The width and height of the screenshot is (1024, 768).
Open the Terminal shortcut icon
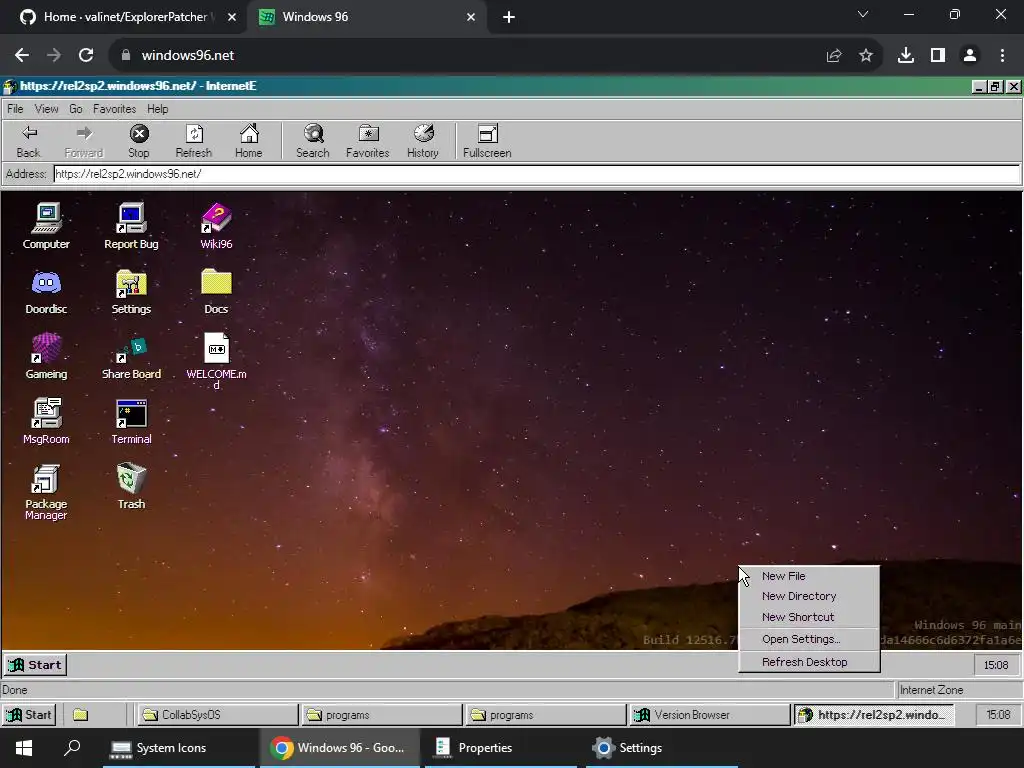131,421
